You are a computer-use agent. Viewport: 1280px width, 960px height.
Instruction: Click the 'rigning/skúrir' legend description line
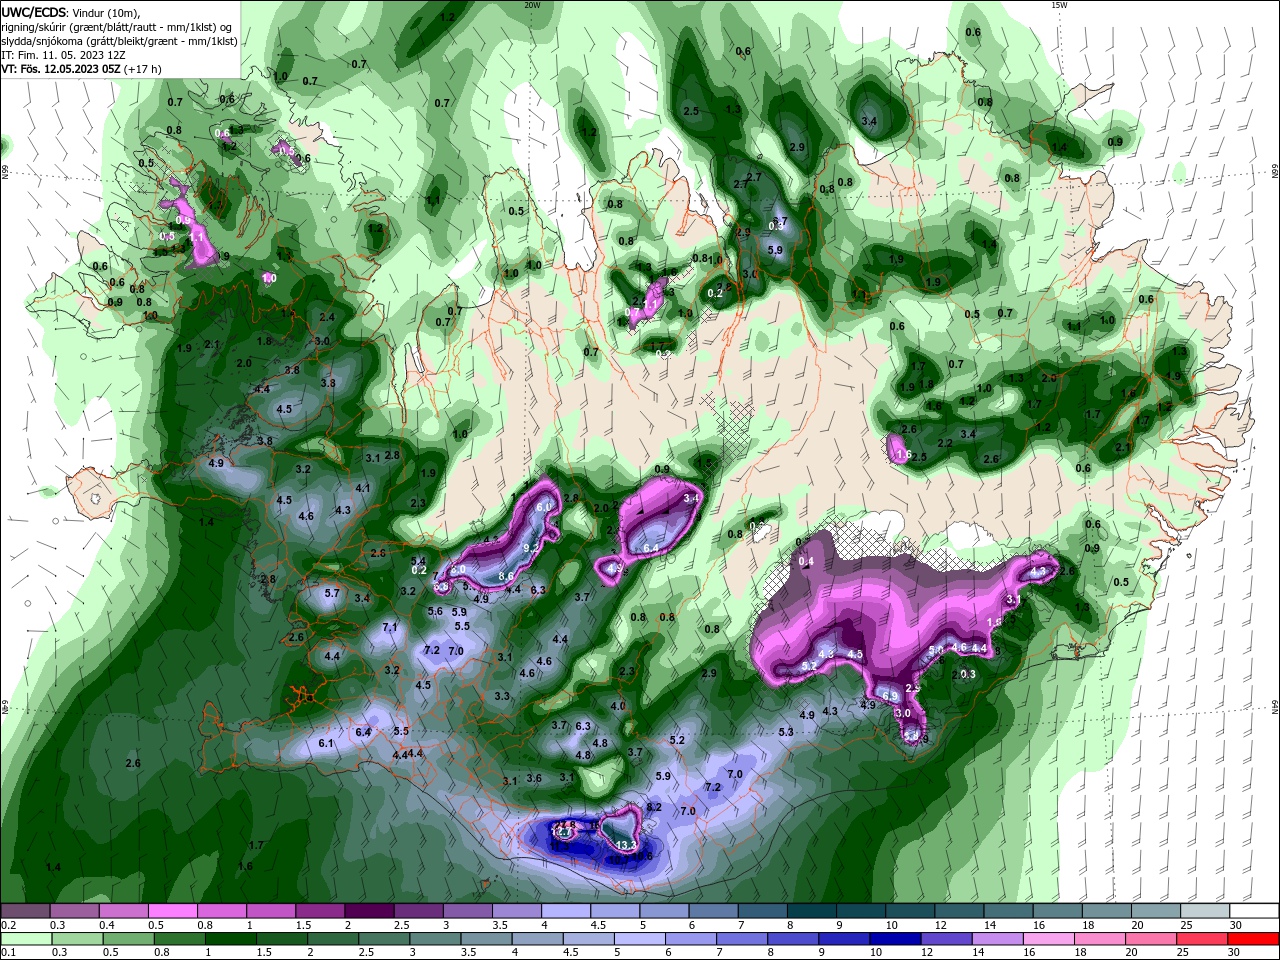pyautogui.click(x=118, y=27)
